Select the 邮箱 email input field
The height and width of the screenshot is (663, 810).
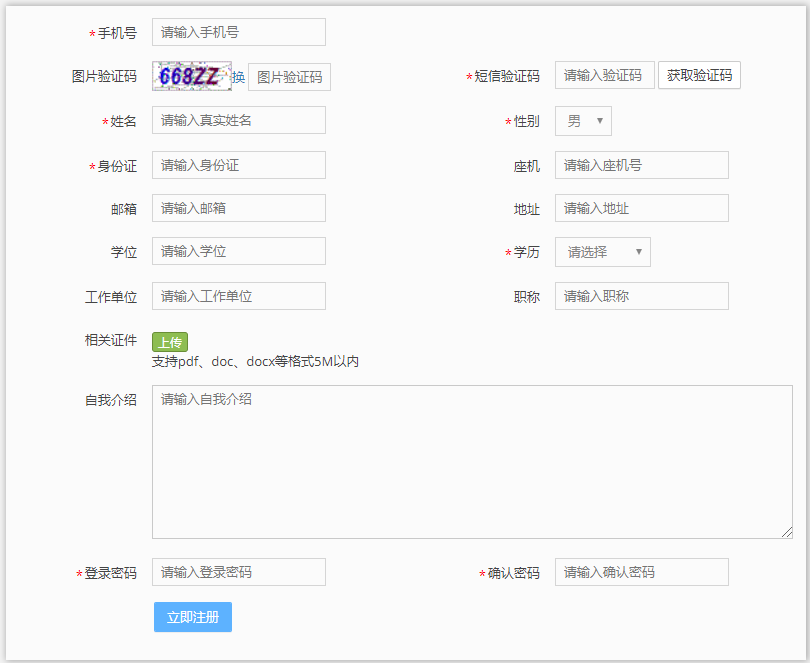(x=239, y=208)
